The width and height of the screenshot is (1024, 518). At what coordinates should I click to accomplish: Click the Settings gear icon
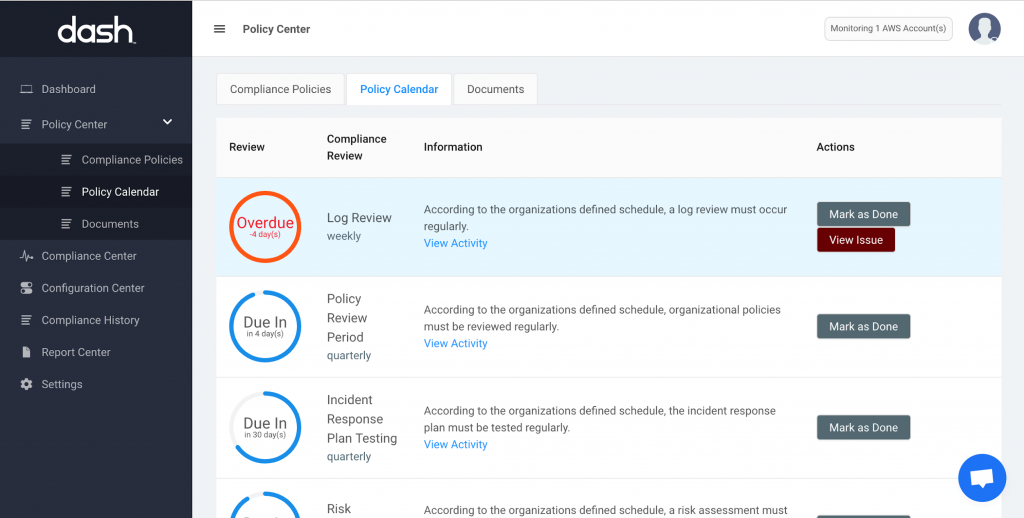pos(26,384)
